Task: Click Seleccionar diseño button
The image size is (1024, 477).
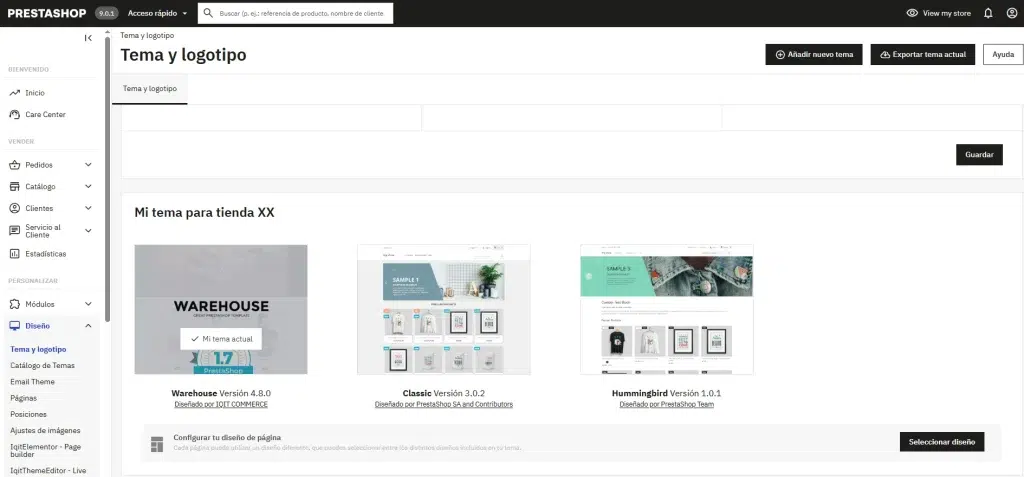Action: click(942, 442)
